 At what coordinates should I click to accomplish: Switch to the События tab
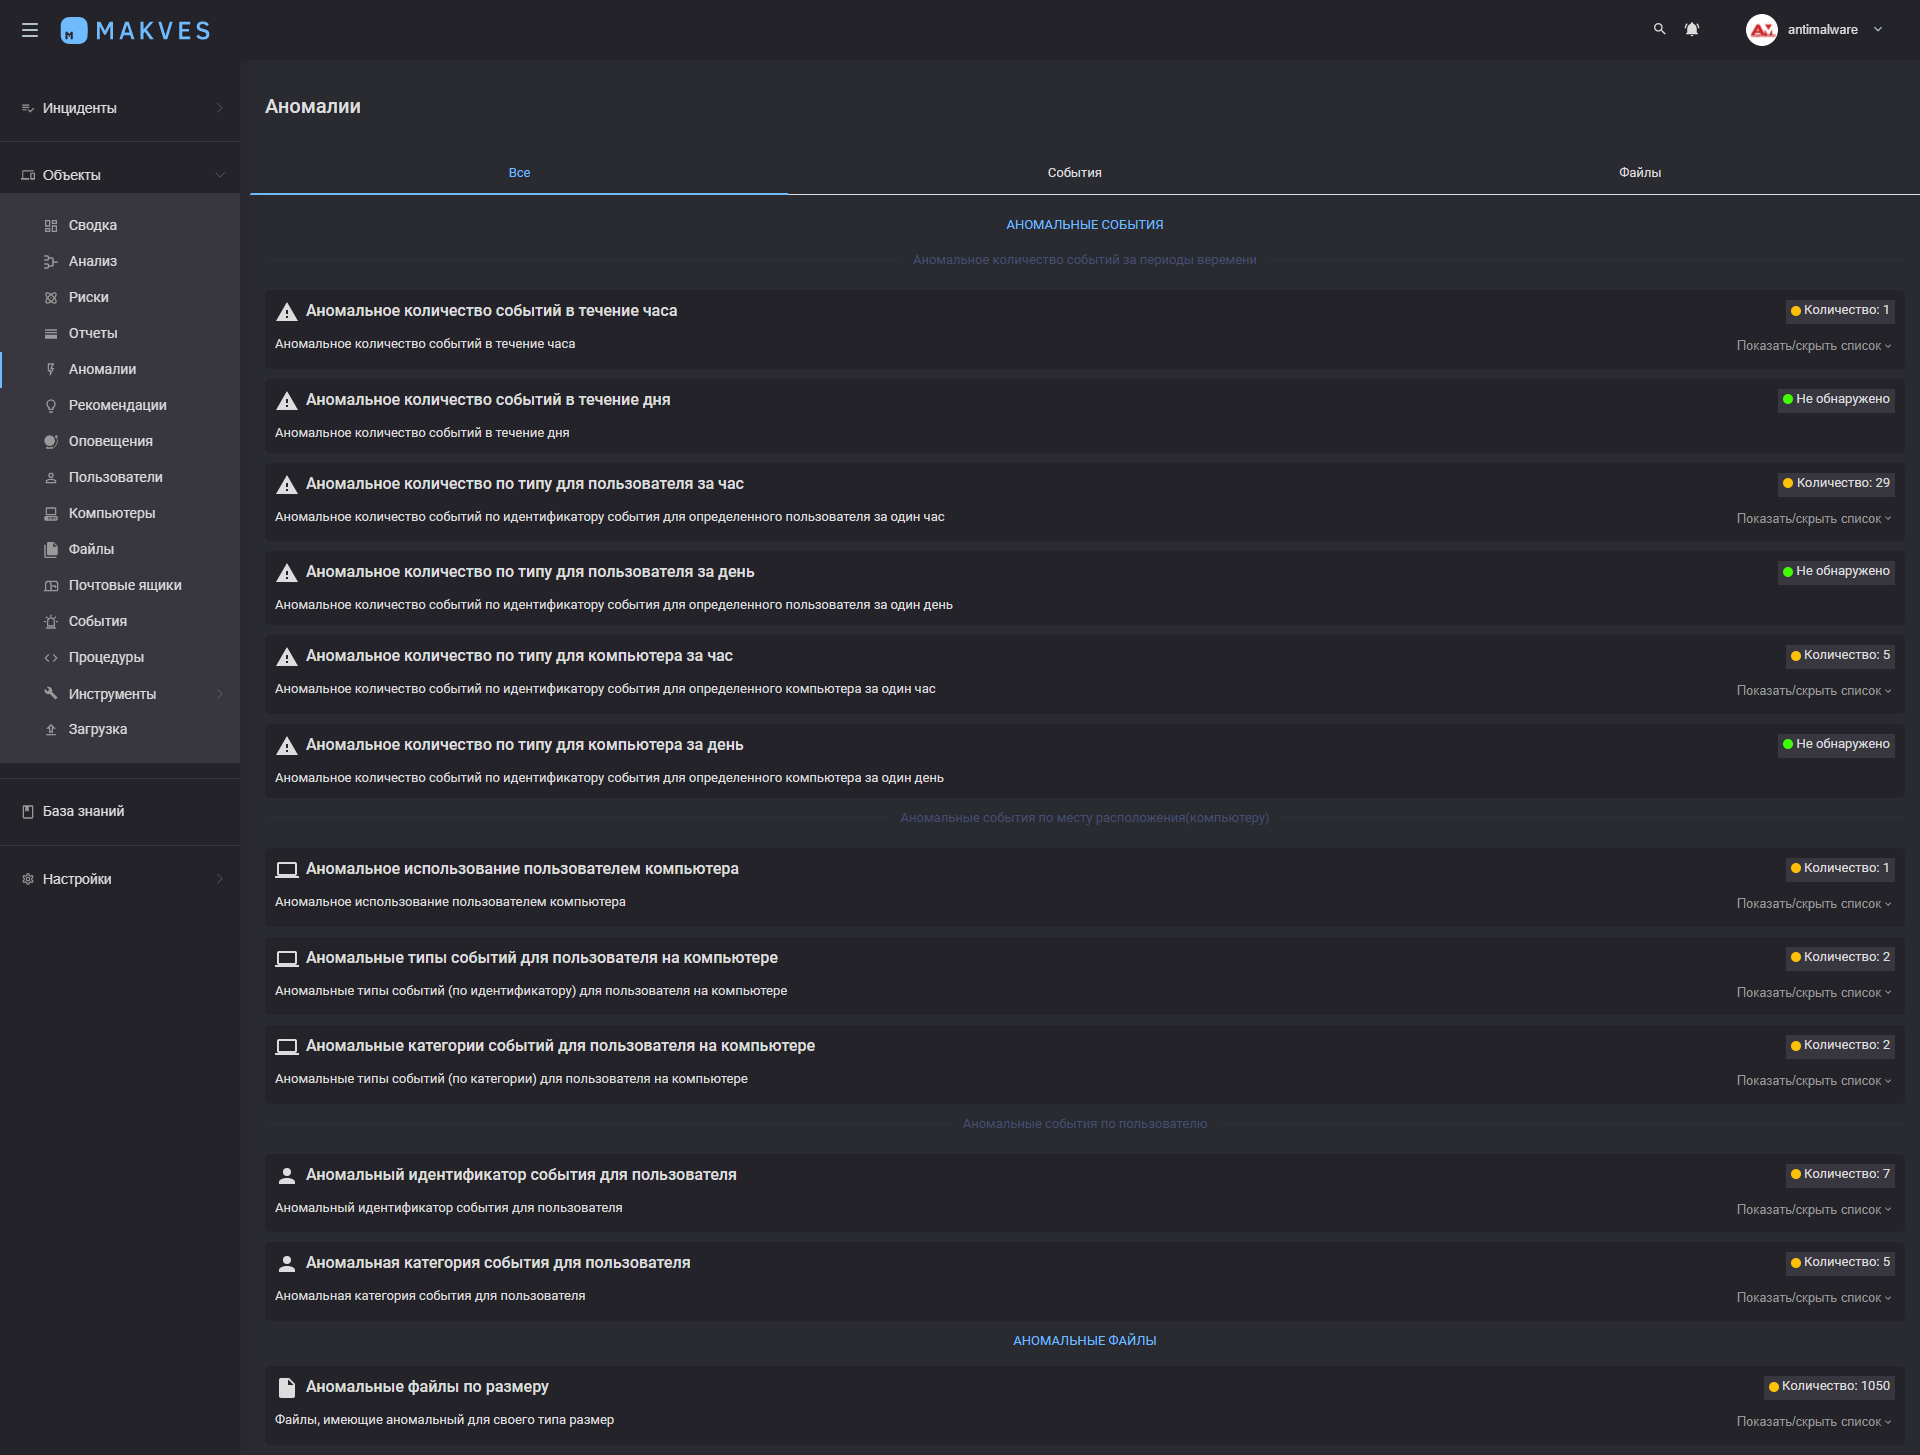(1074, 173)
